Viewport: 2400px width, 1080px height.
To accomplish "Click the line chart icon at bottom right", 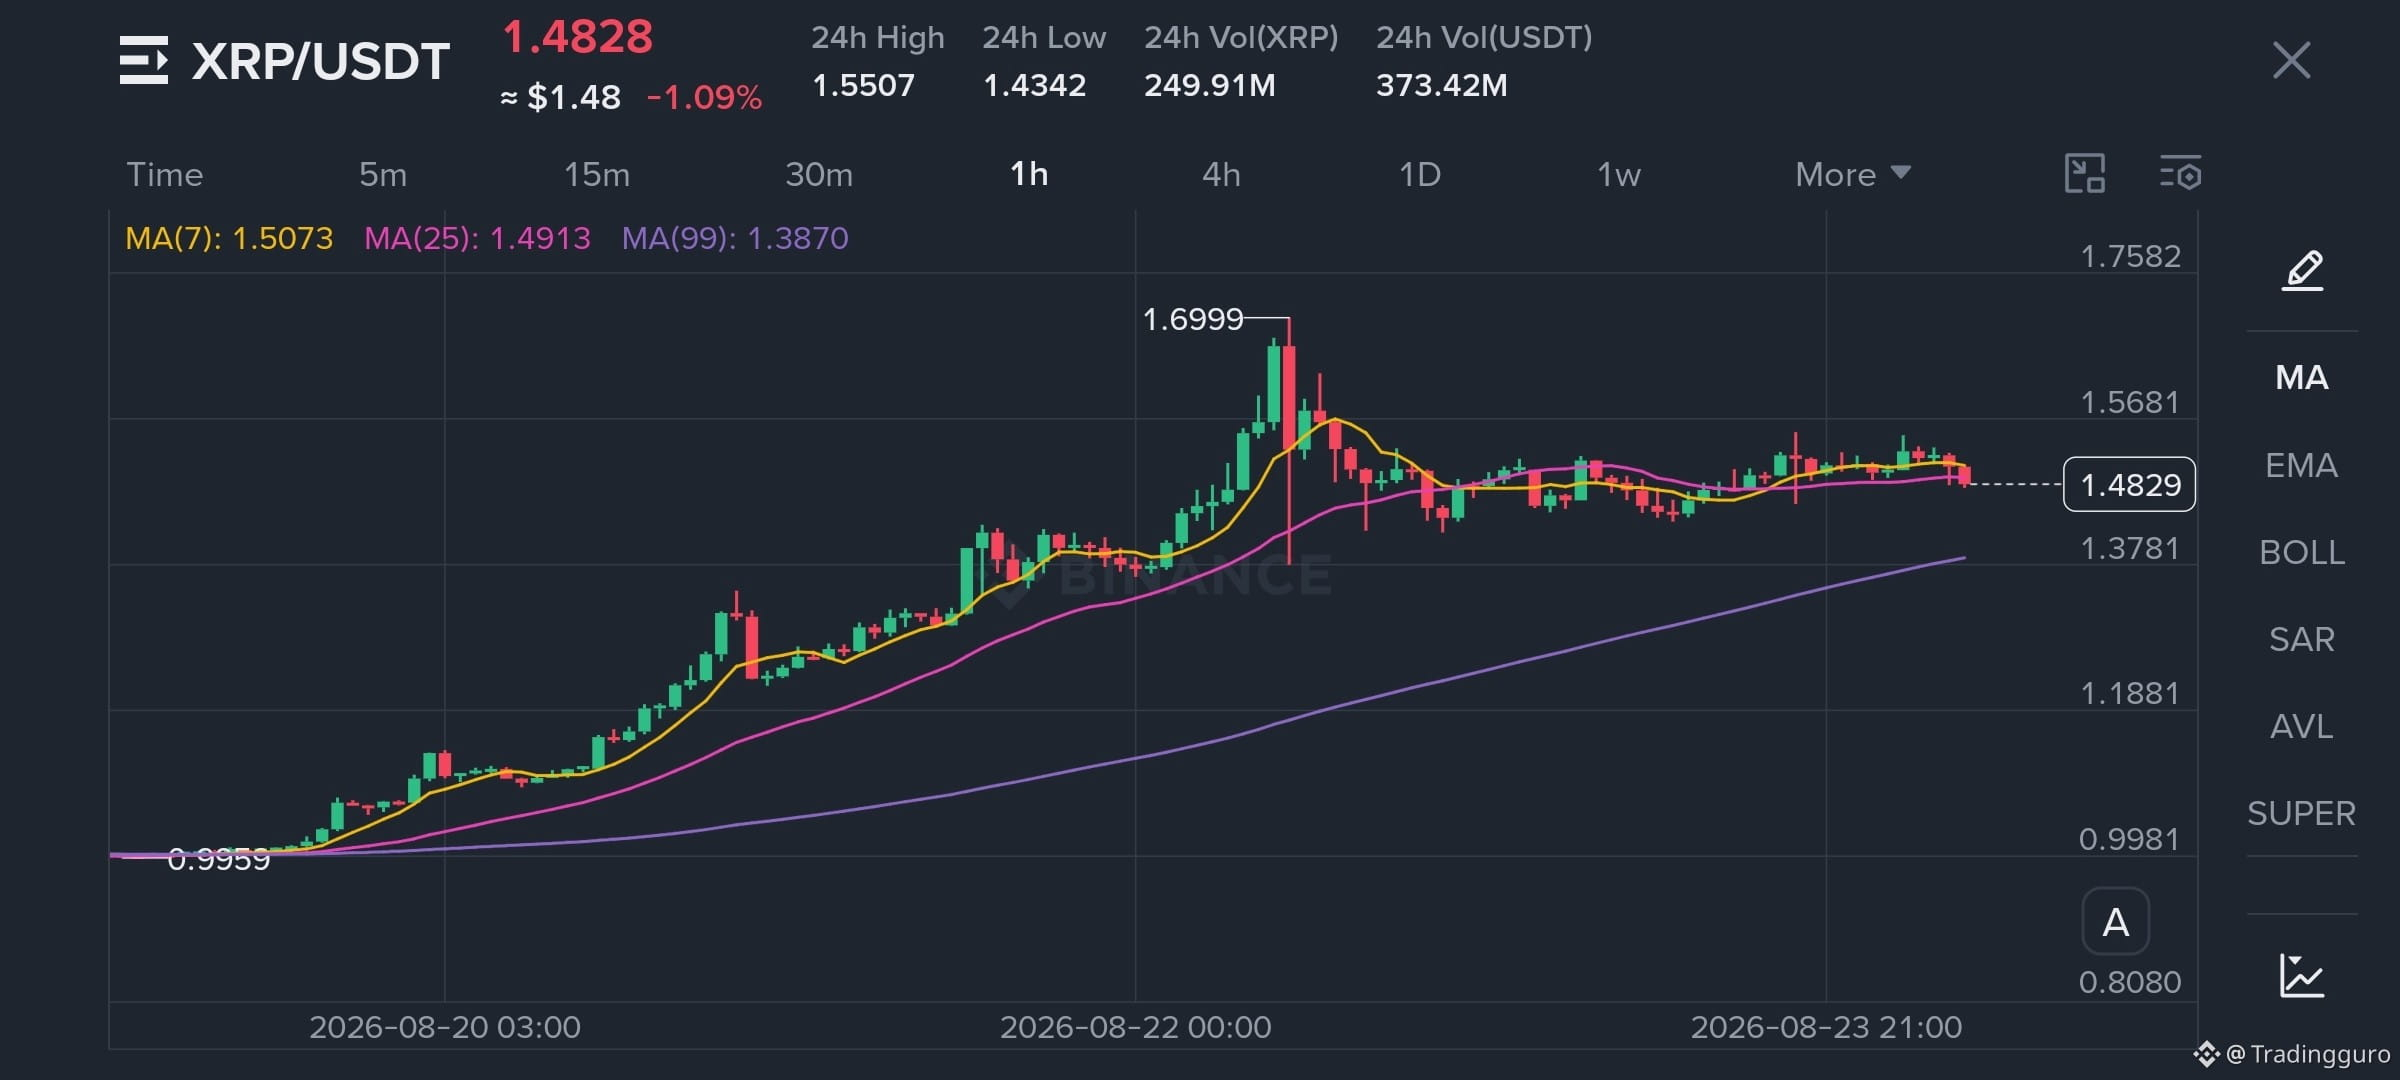I will pyautogui.click(x=2301, y=975).
